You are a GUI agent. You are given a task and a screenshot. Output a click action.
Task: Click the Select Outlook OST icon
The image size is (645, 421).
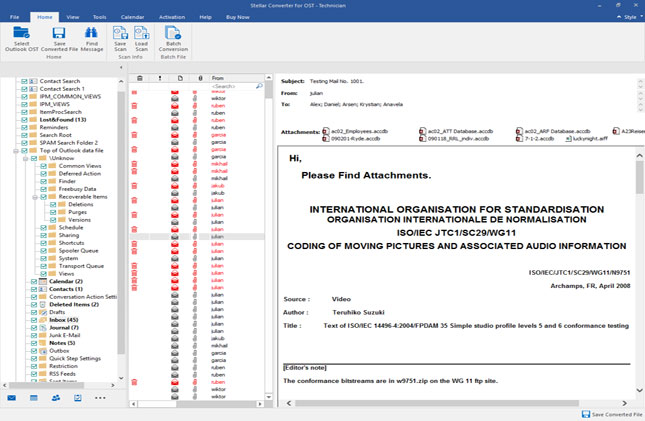[x=21, y=33]
